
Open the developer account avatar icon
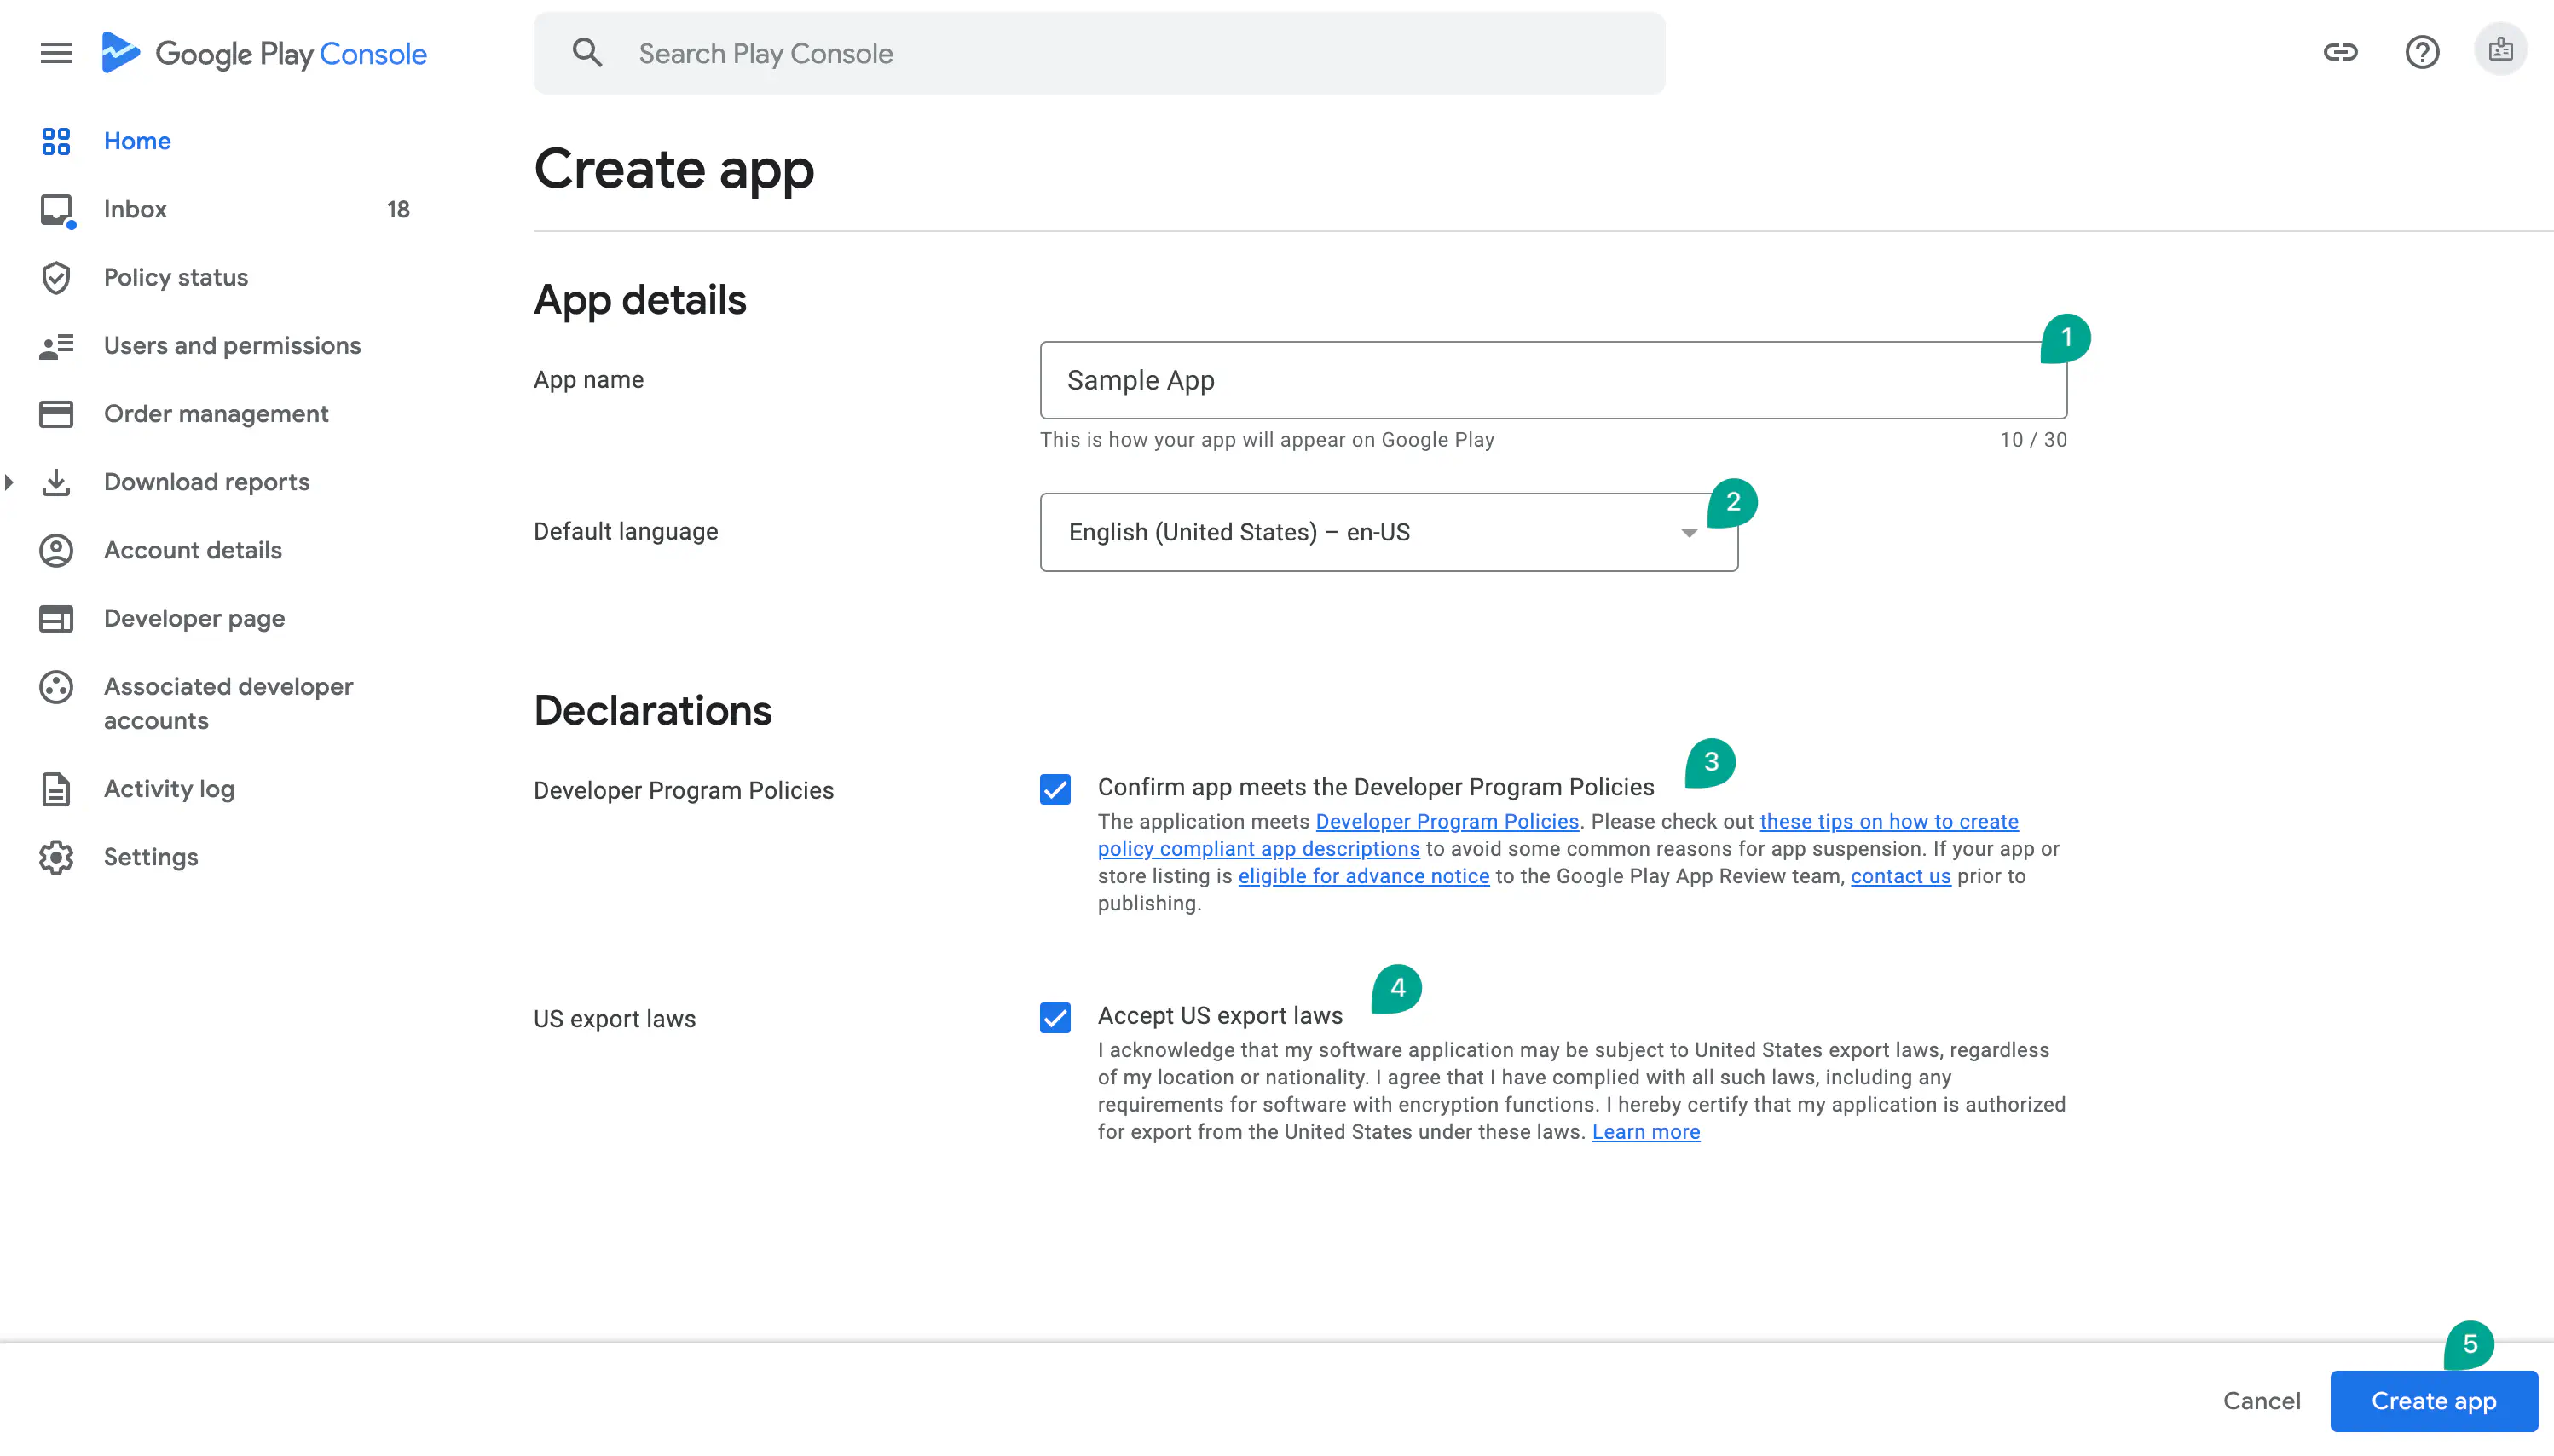pyautogui.click(x=2500, y=50)
